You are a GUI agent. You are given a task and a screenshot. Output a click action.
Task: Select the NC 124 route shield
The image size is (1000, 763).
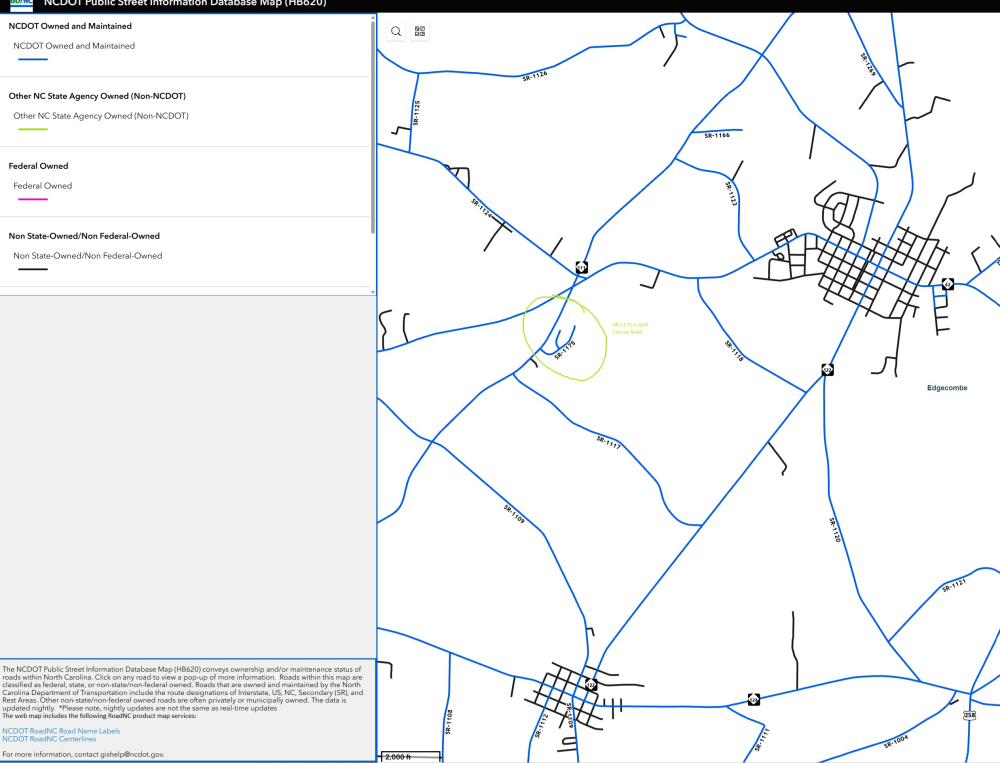(753, 700)
